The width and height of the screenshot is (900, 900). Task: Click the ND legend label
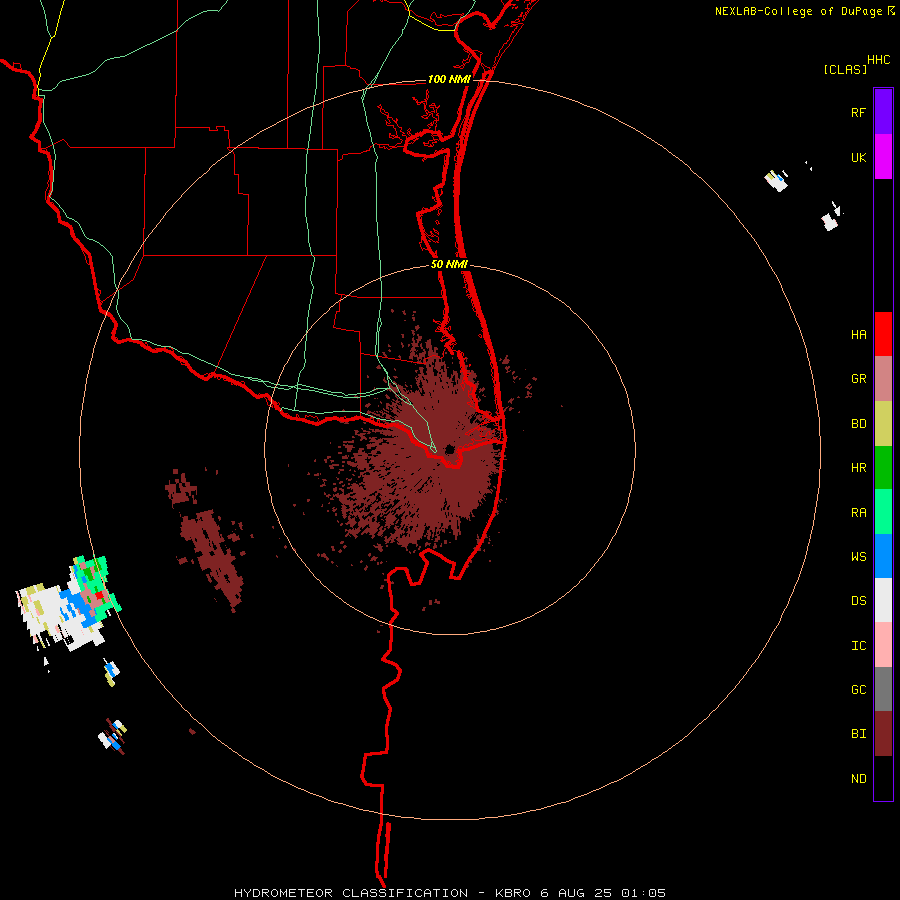tap(858, 779)
